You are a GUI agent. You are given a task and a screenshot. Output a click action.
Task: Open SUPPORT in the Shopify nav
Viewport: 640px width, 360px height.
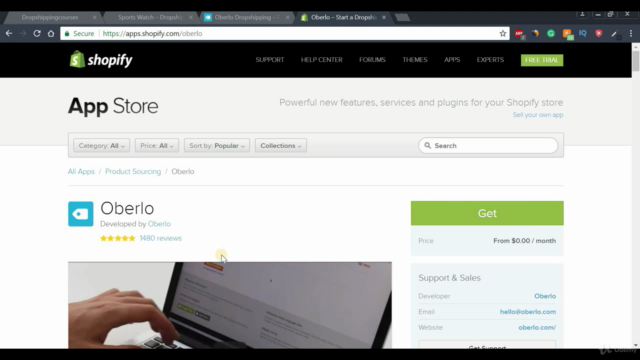270,60
